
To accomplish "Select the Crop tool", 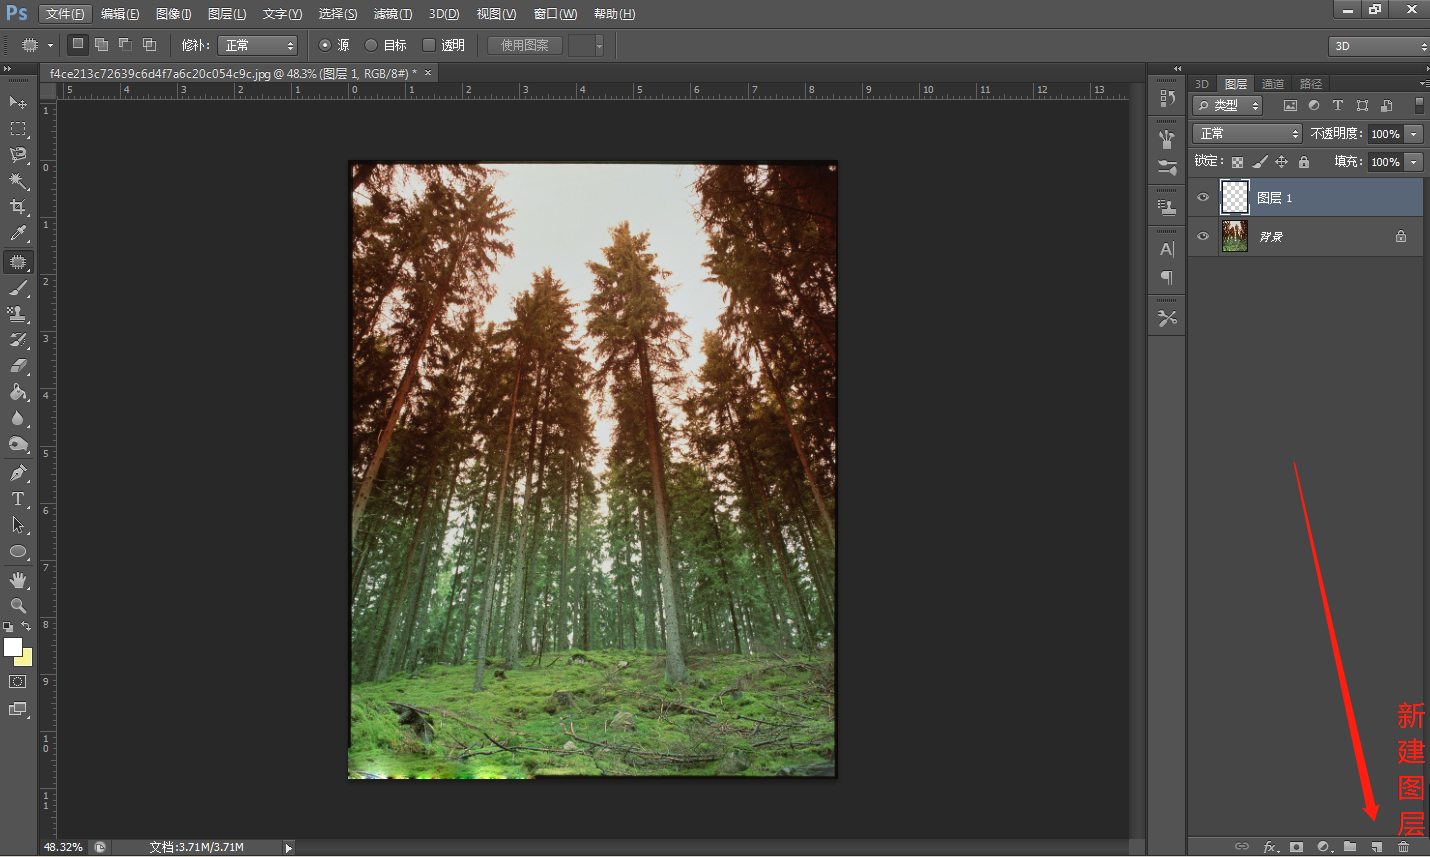I will pyautogui.click(x=18, y=207).
